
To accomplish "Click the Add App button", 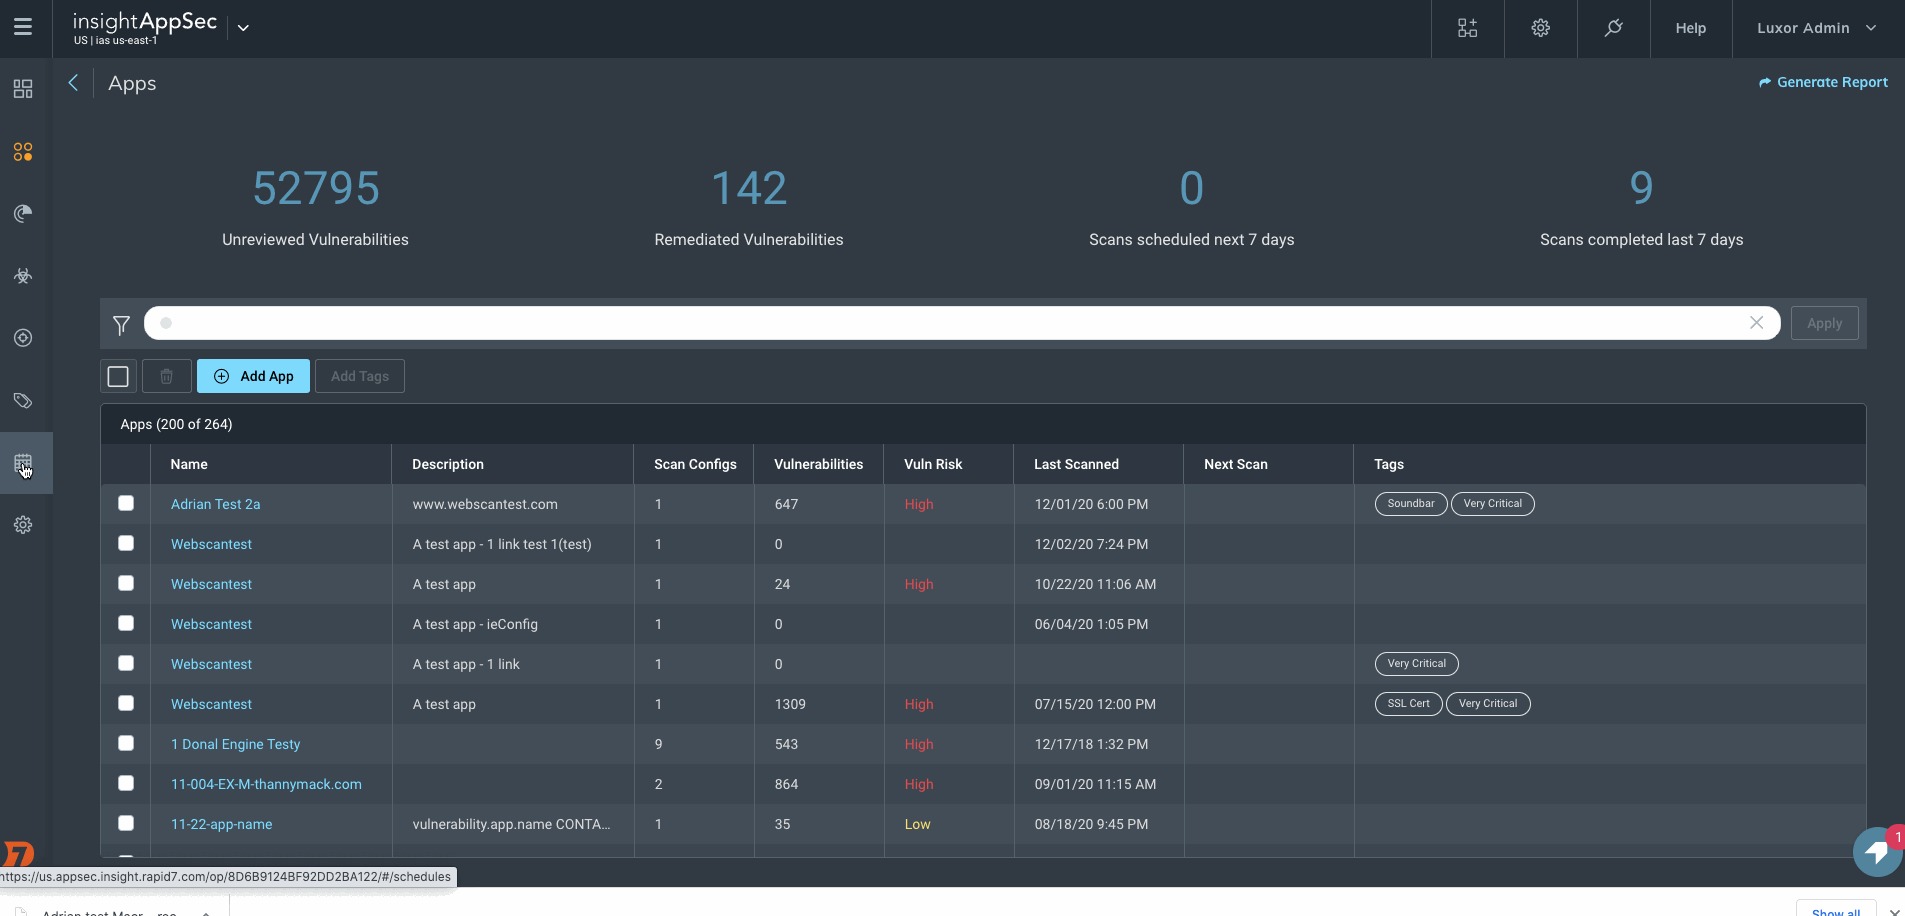I will 253,376.
